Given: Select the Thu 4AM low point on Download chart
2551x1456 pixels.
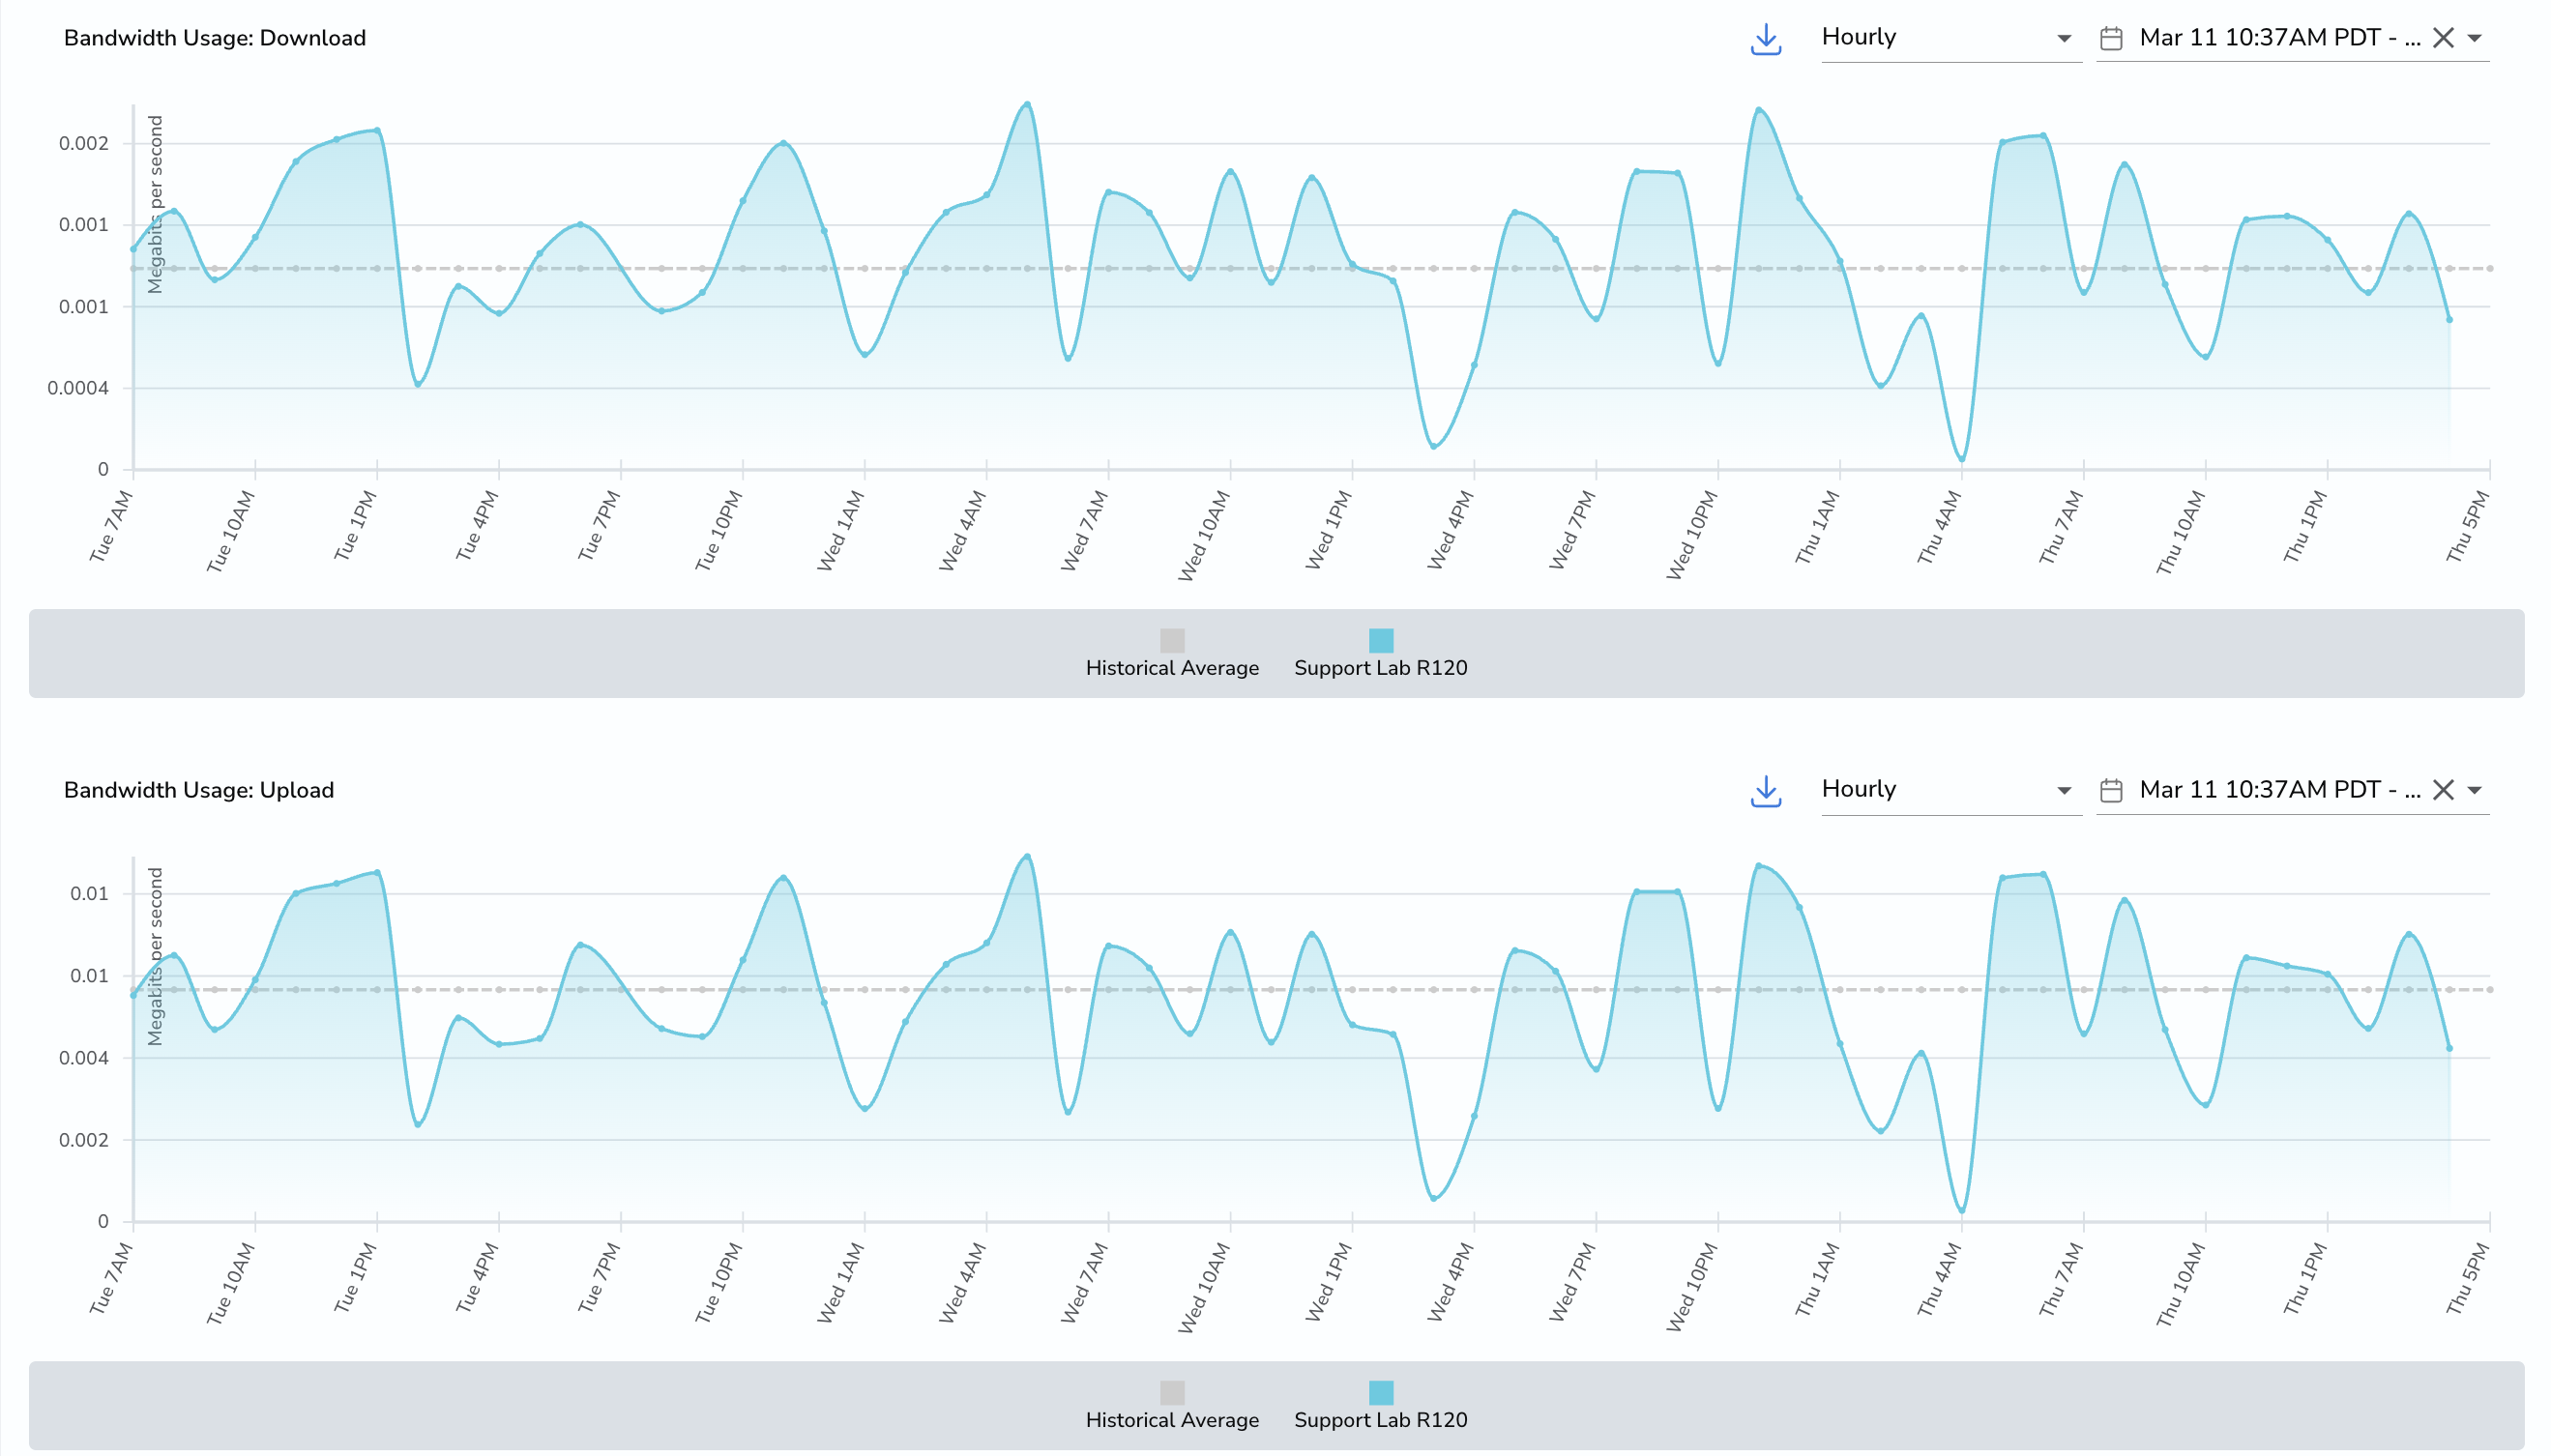Looking at the screenshot, I should [1961, 459].
